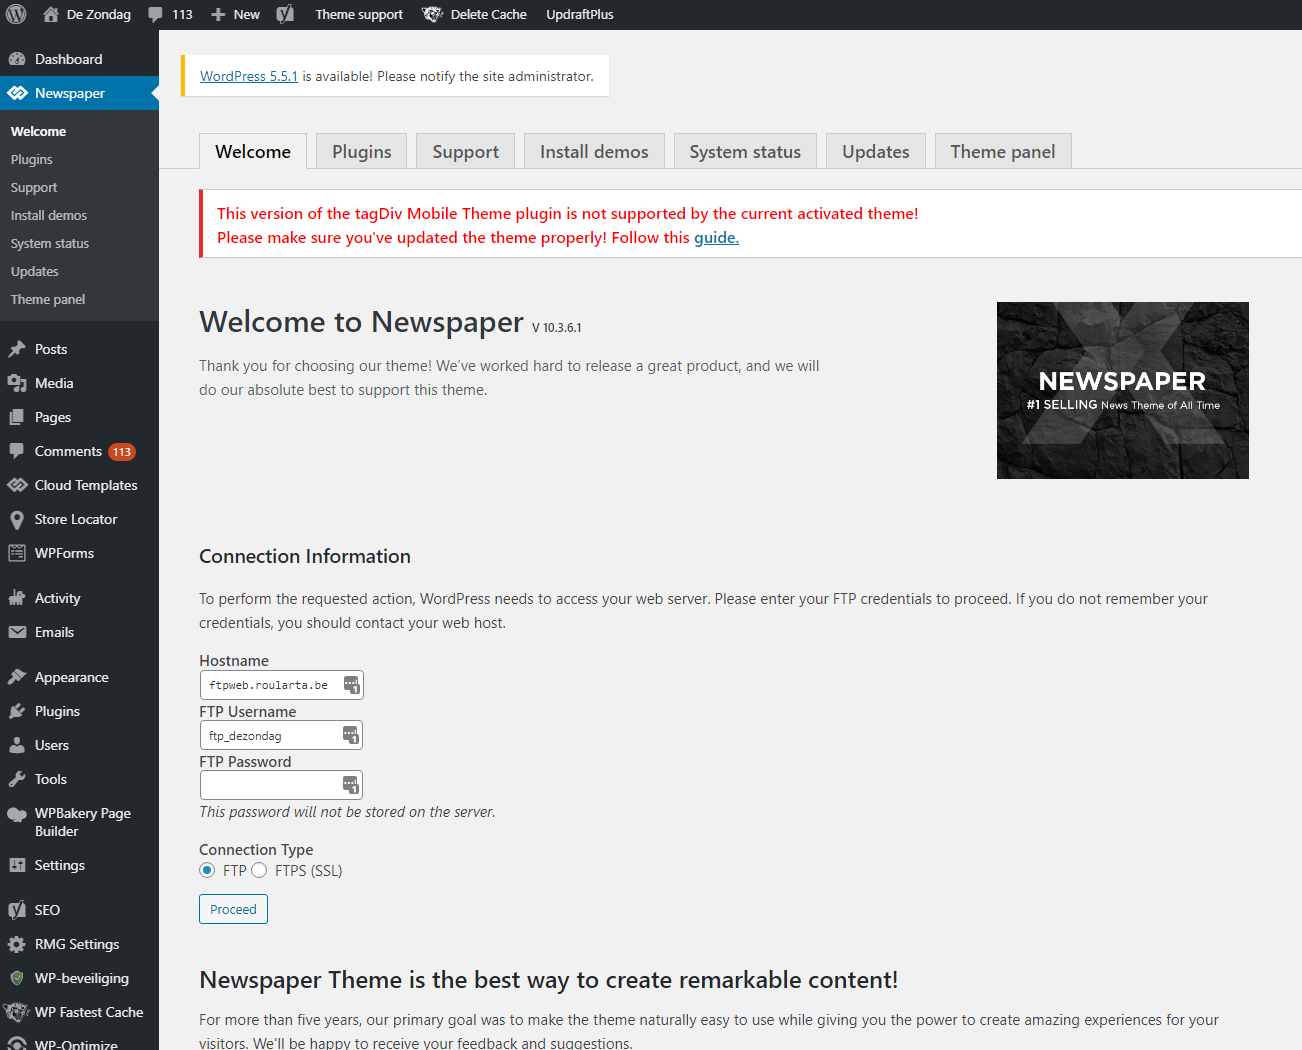Click password manager icon in FTP Password field
The height and width of the screenshot is (1050, 1302).
click(x=350, y=785)
